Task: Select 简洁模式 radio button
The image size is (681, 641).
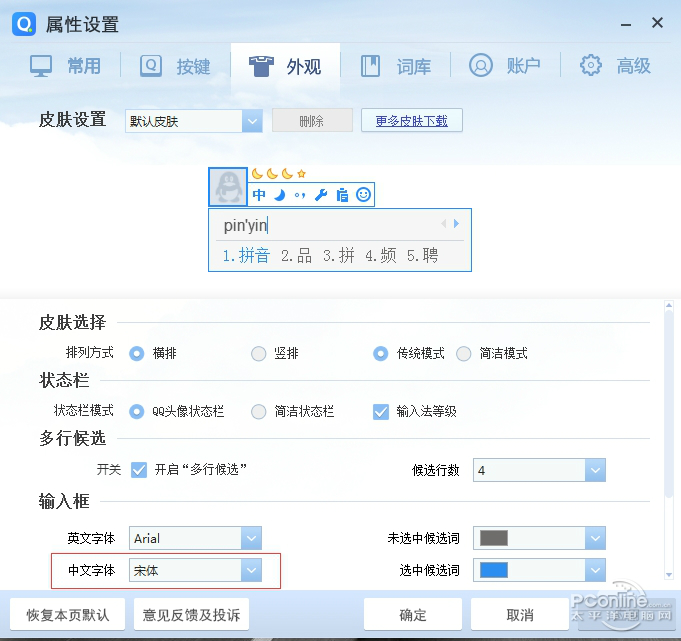Action: (x=463, y=354)
